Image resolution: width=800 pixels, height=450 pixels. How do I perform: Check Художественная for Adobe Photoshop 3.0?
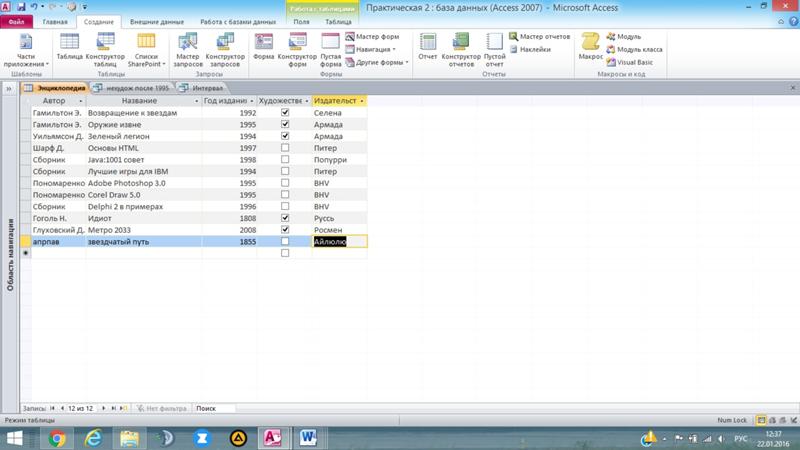285,183
